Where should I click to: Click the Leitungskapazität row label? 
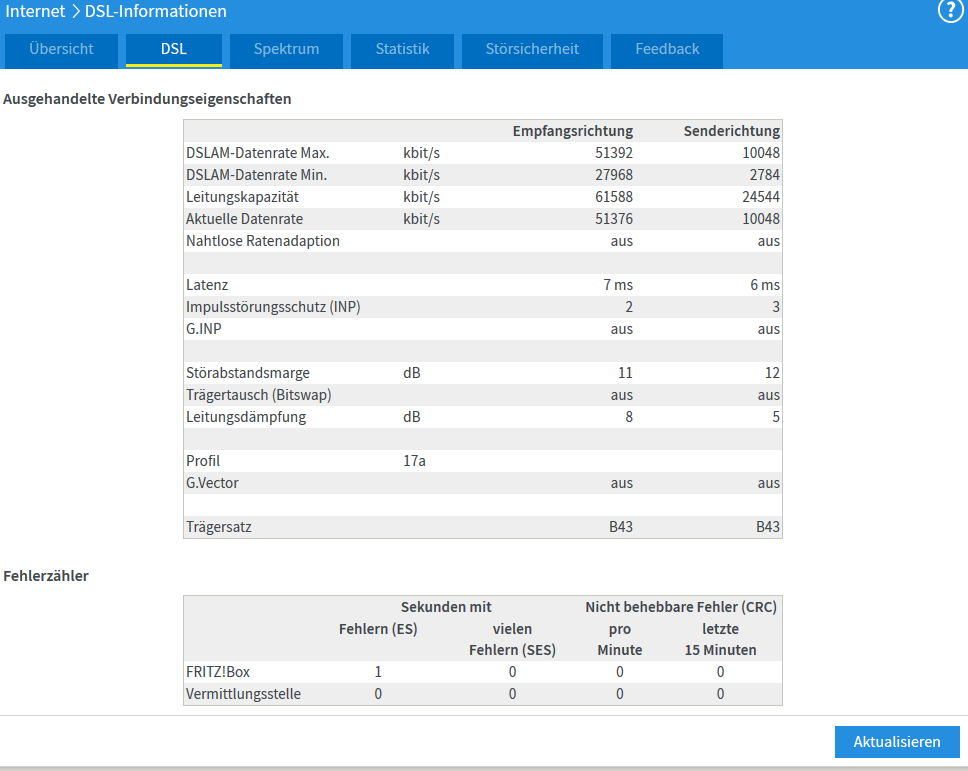click(242, 197)
